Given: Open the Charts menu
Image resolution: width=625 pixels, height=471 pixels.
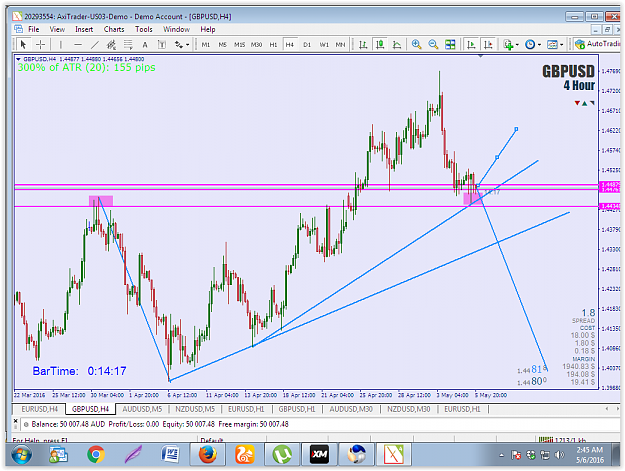Looking at the screenshot, I should pos(114,29).
